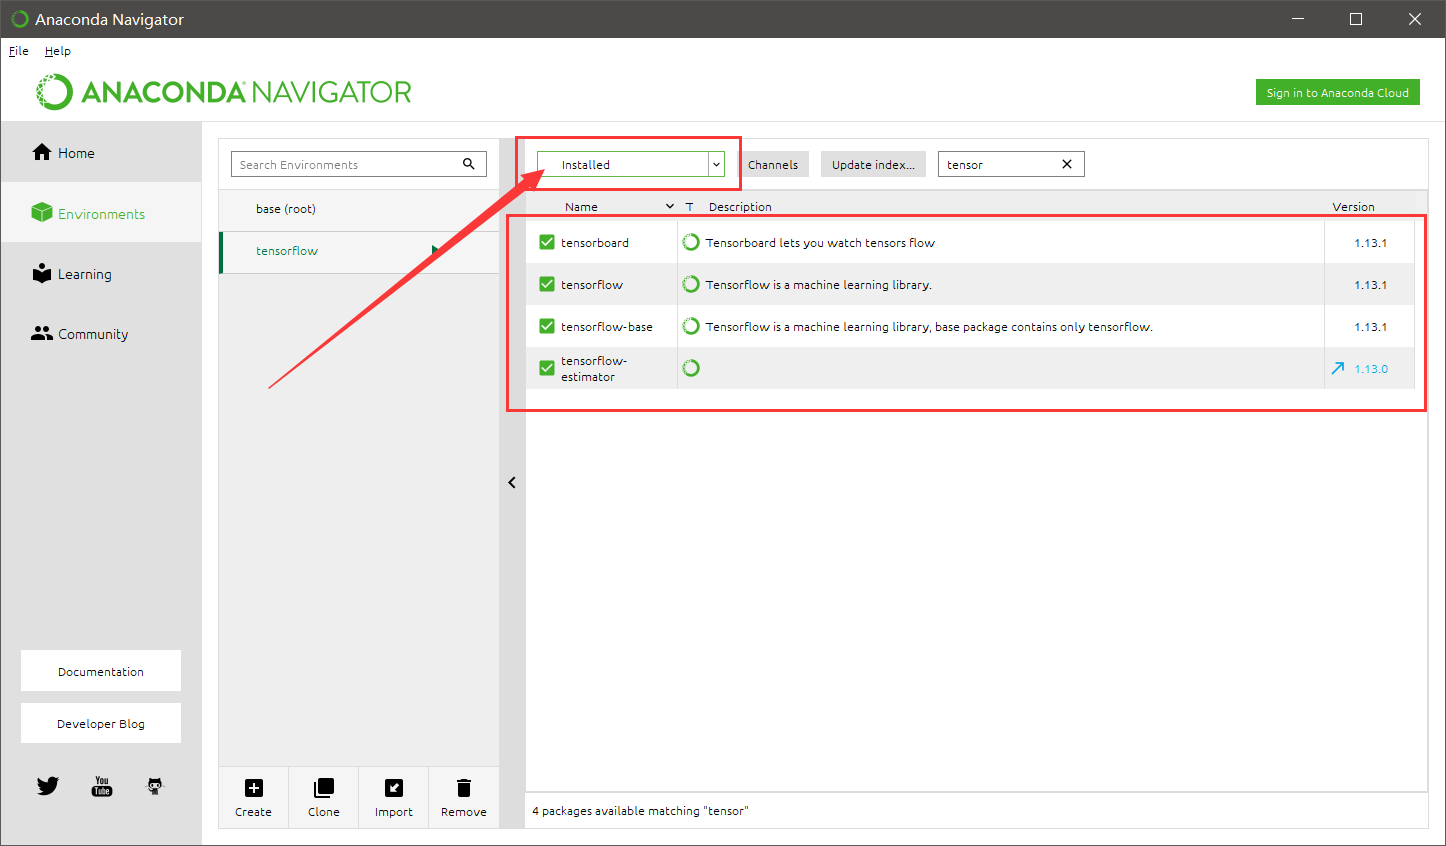Click the tensorflow package status circle icon
Screen dimensions: 1446x846
click(691, 284)
